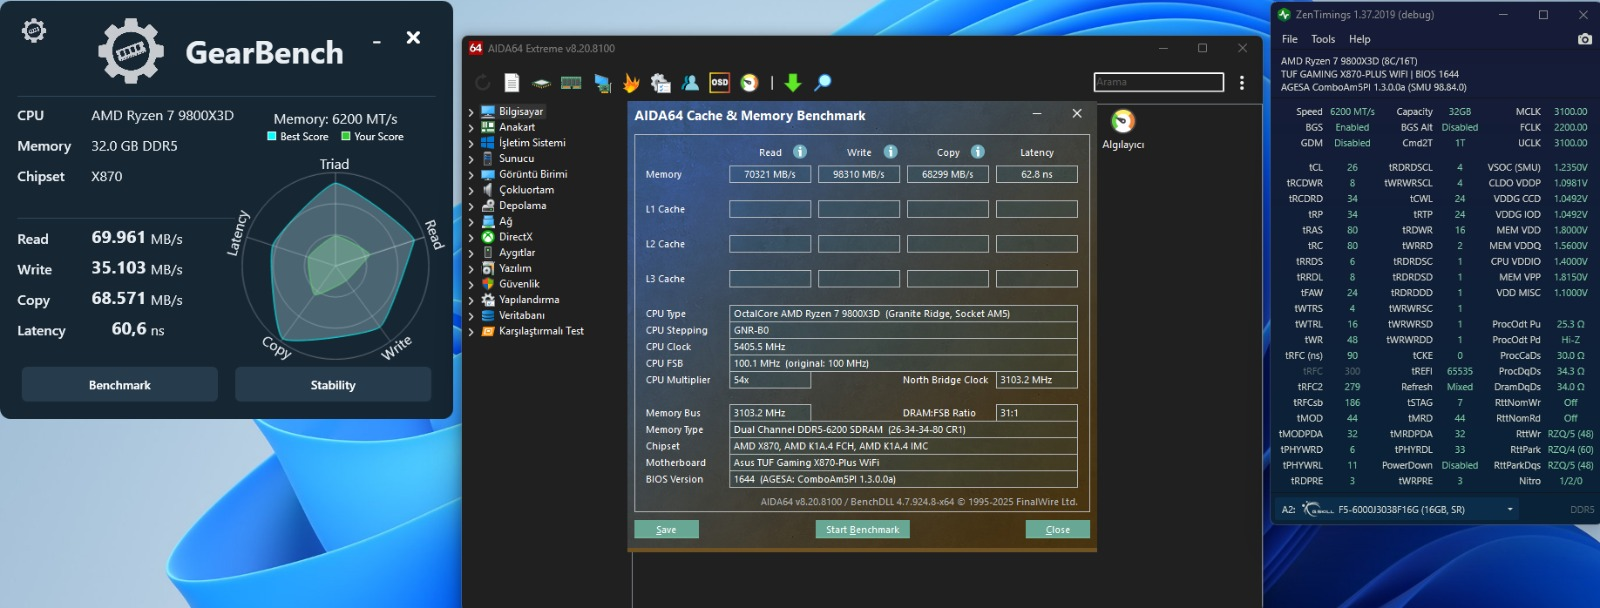Open the OSD panel icon

tap(719, 83)
